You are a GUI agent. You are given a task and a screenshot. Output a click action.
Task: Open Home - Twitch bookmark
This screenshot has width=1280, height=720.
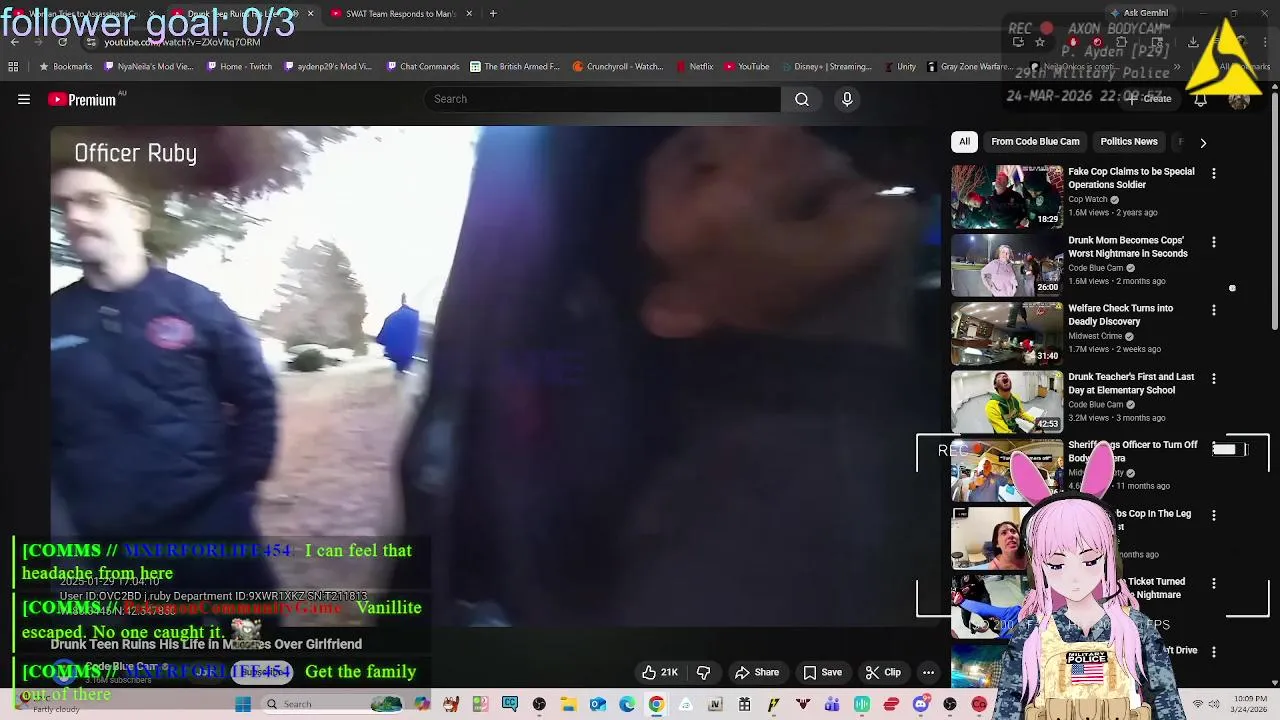click(x=239, y=67)
